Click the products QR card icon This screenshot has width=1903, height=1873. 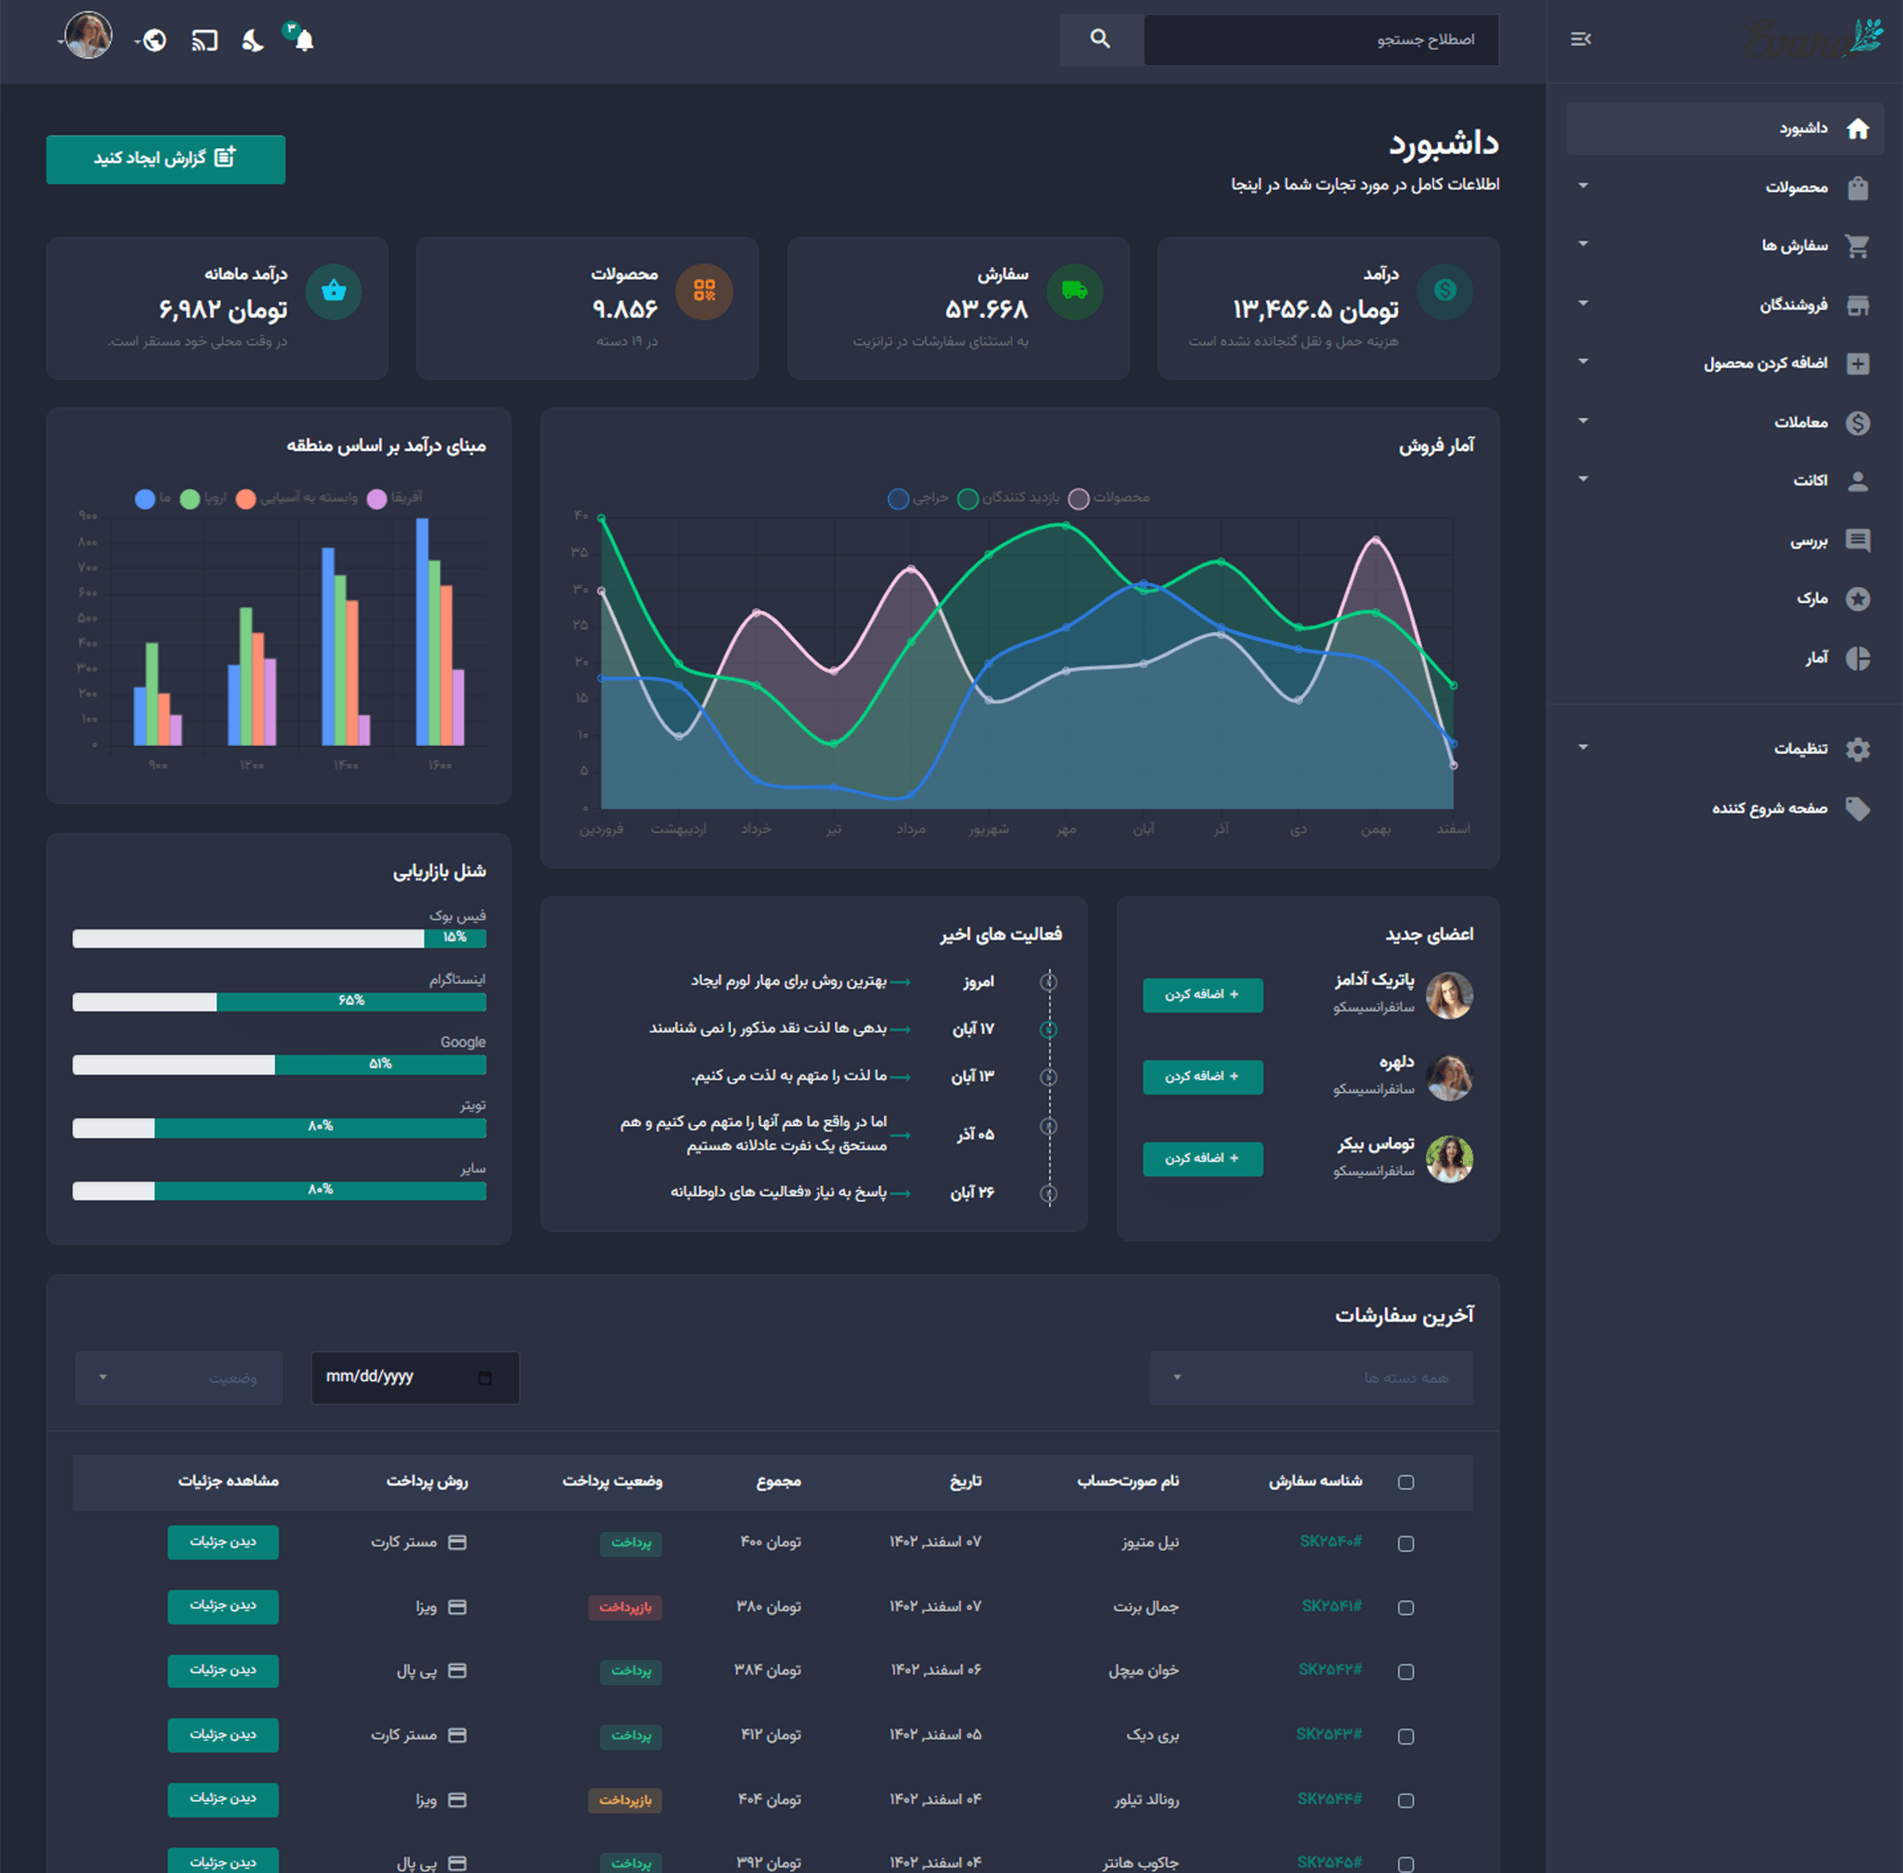(704, 291)
